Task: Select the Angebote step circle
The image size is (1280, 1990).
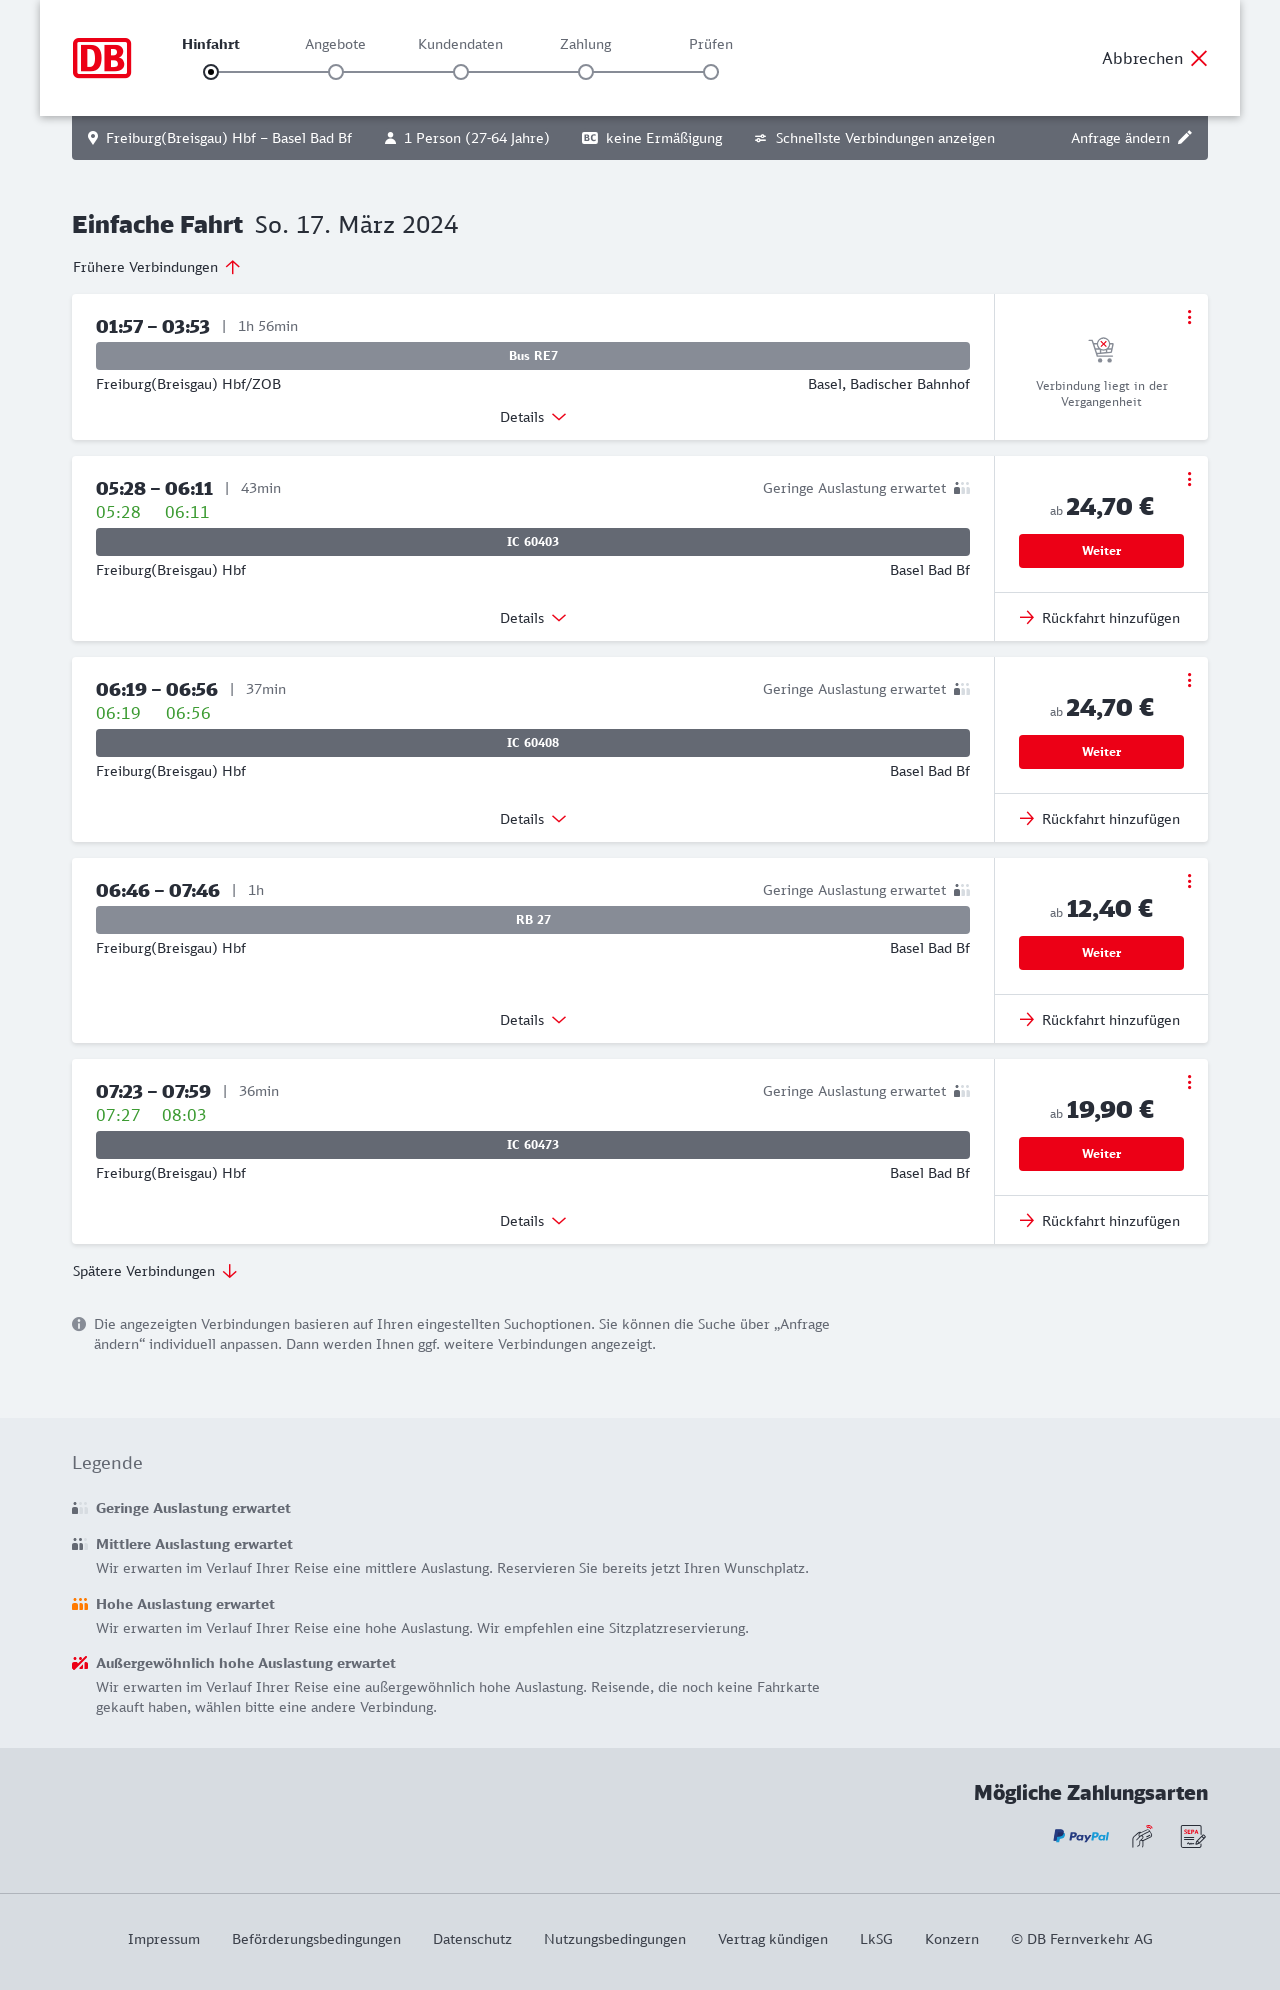Action: [x=336, y=72]
